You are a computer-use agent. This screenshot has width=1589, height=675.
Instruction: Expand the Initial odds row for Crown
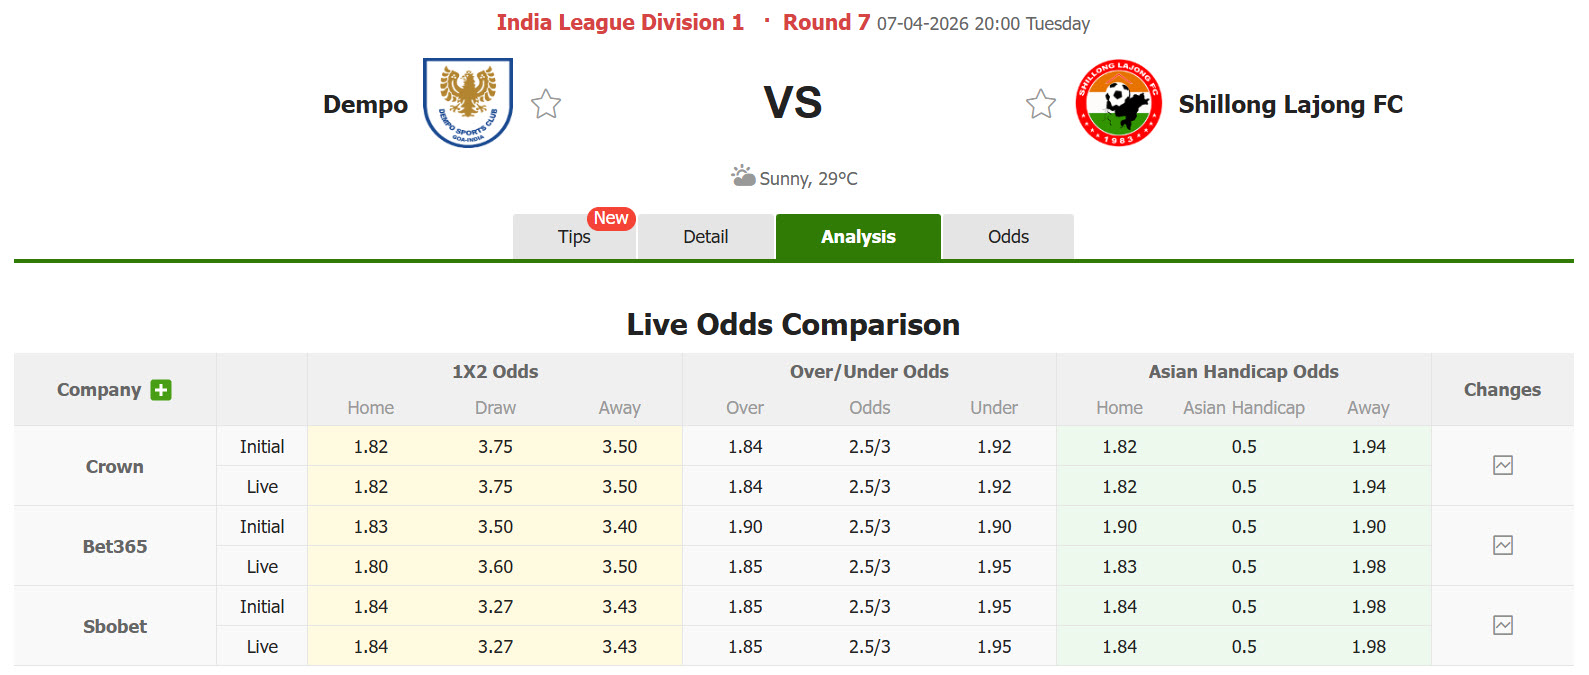tap(261, 446)
